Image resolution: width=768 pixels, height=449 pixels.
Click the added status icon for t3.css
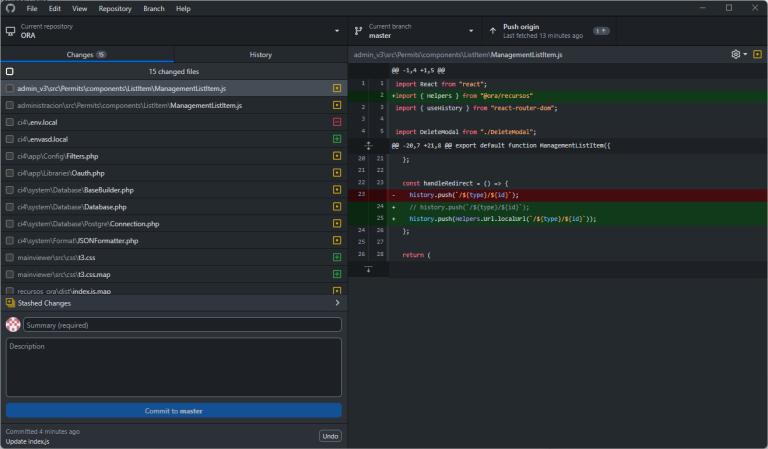point(337,257)
